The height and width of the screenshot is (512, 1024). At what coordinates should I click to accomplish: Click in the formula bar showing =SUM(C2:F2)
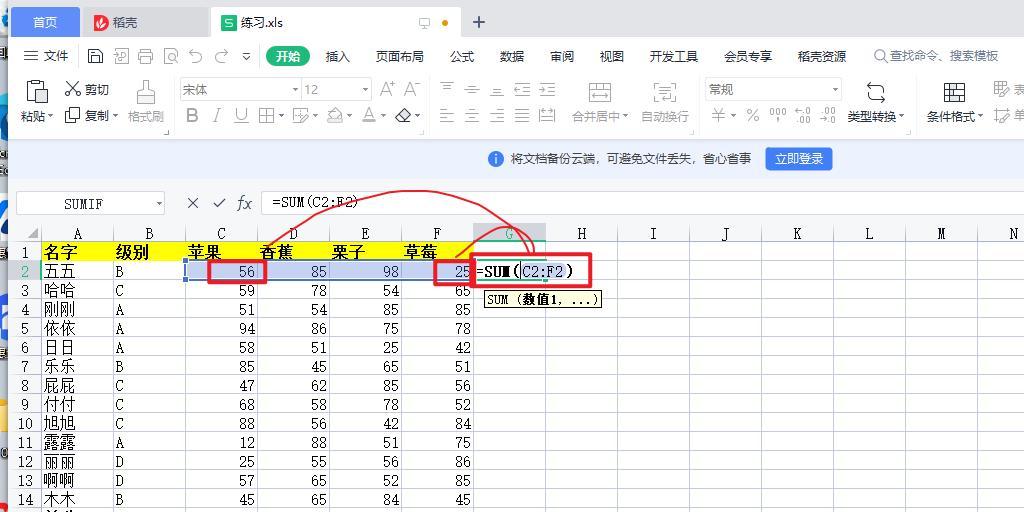pyautogui.click(x=642, y=203)
